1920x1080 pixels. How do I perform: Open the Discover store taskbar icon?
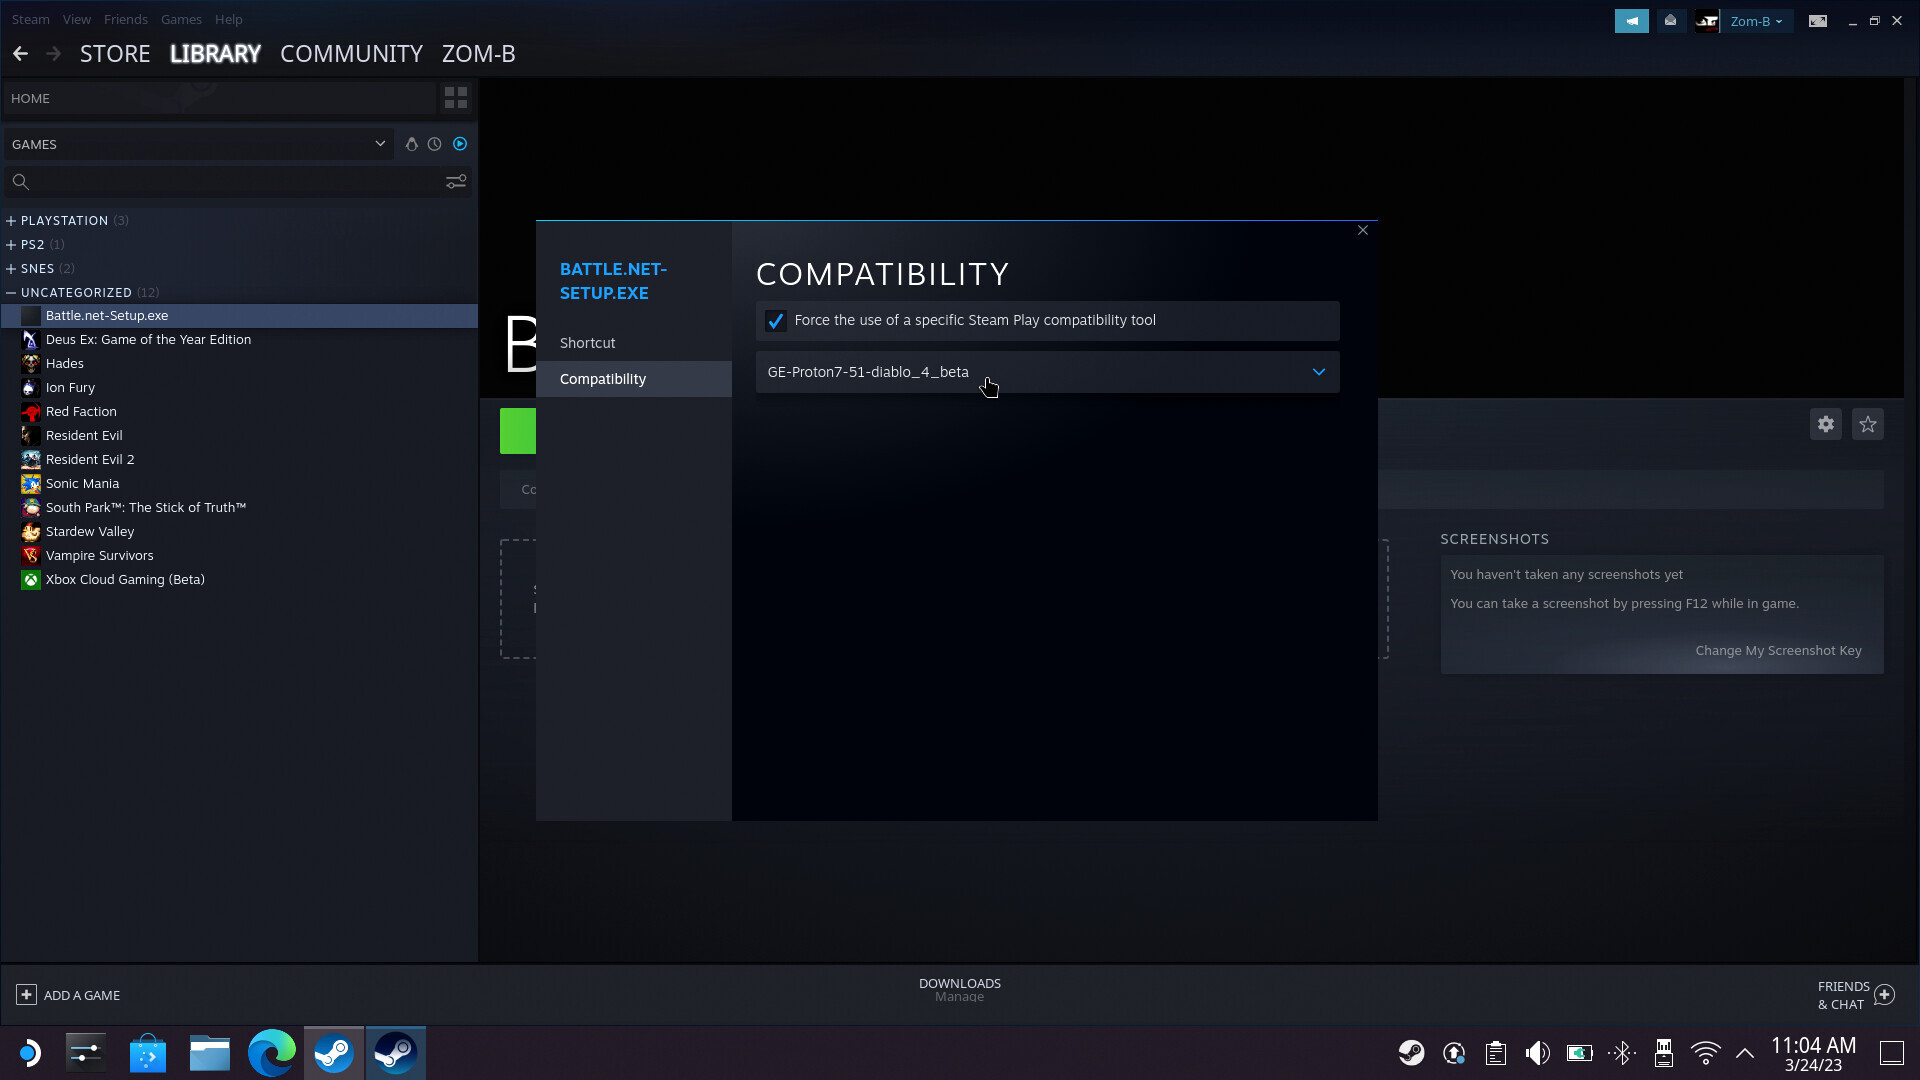[148, 1053]
